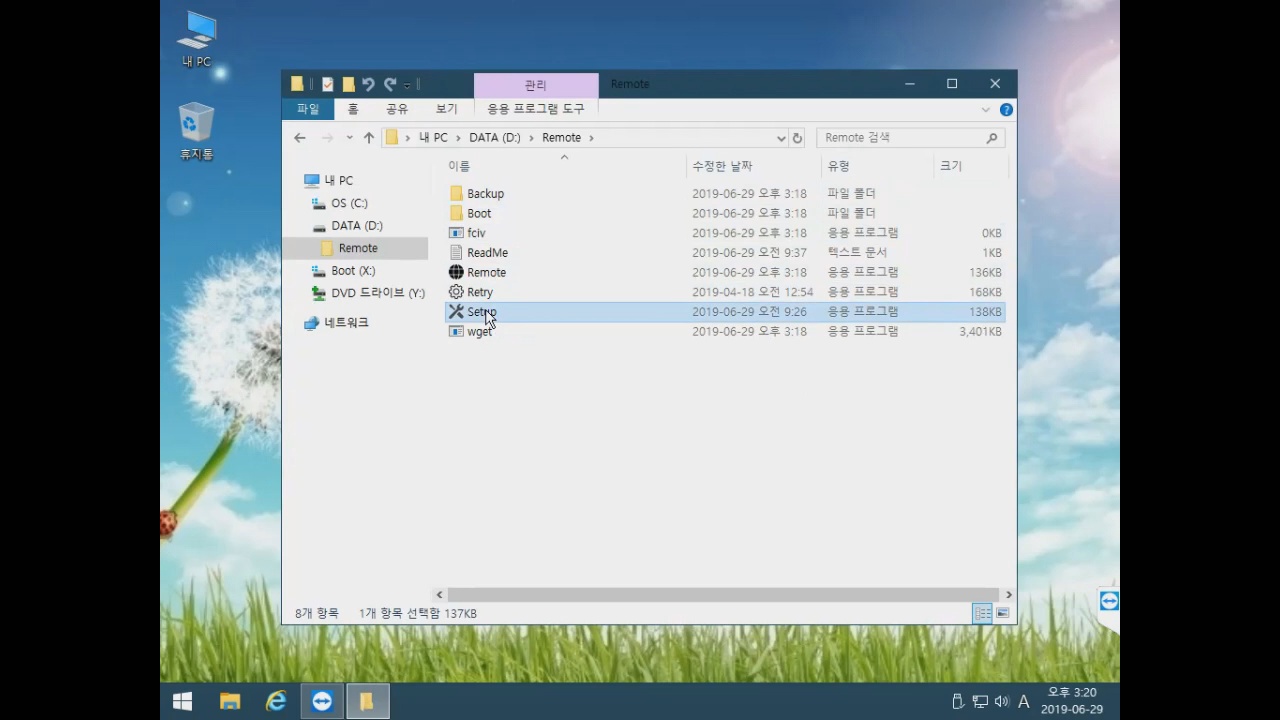
Task: Click the horizontal scrollbar track
Action: coord(722,595)
